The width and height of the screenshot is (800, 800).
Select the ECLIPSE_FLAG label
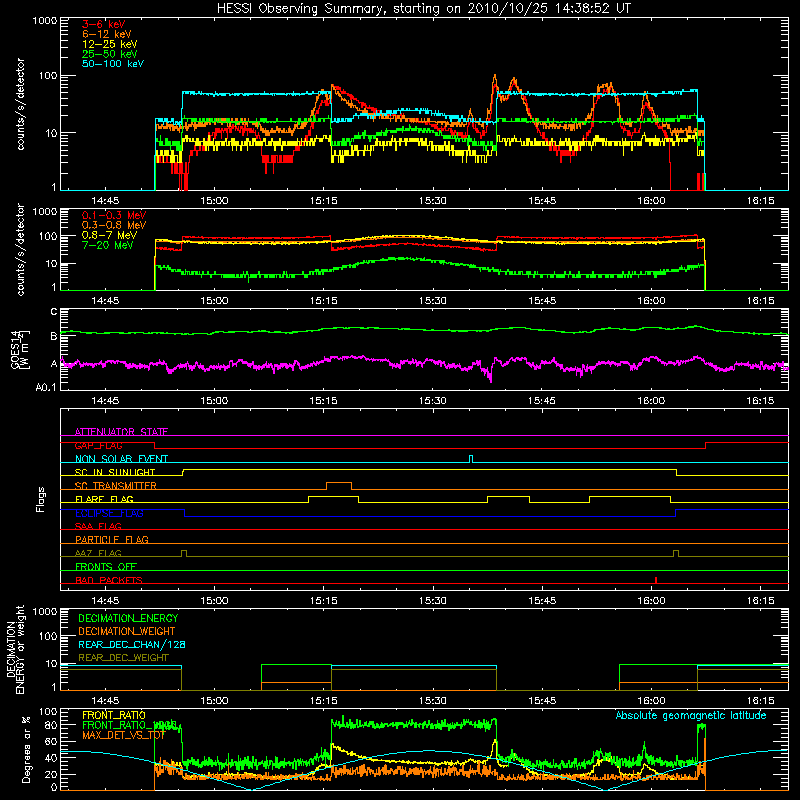[x=109, y=513]
